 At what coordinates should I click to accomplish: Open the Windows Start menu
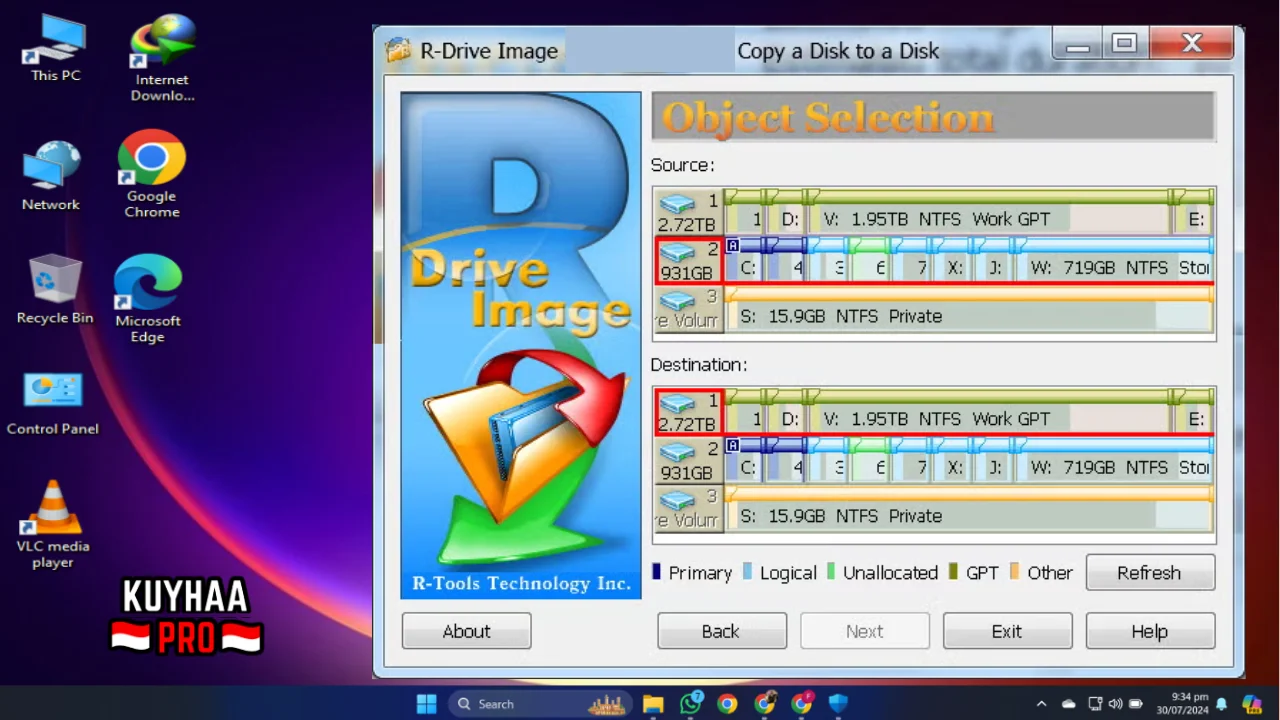click(427, 704)
